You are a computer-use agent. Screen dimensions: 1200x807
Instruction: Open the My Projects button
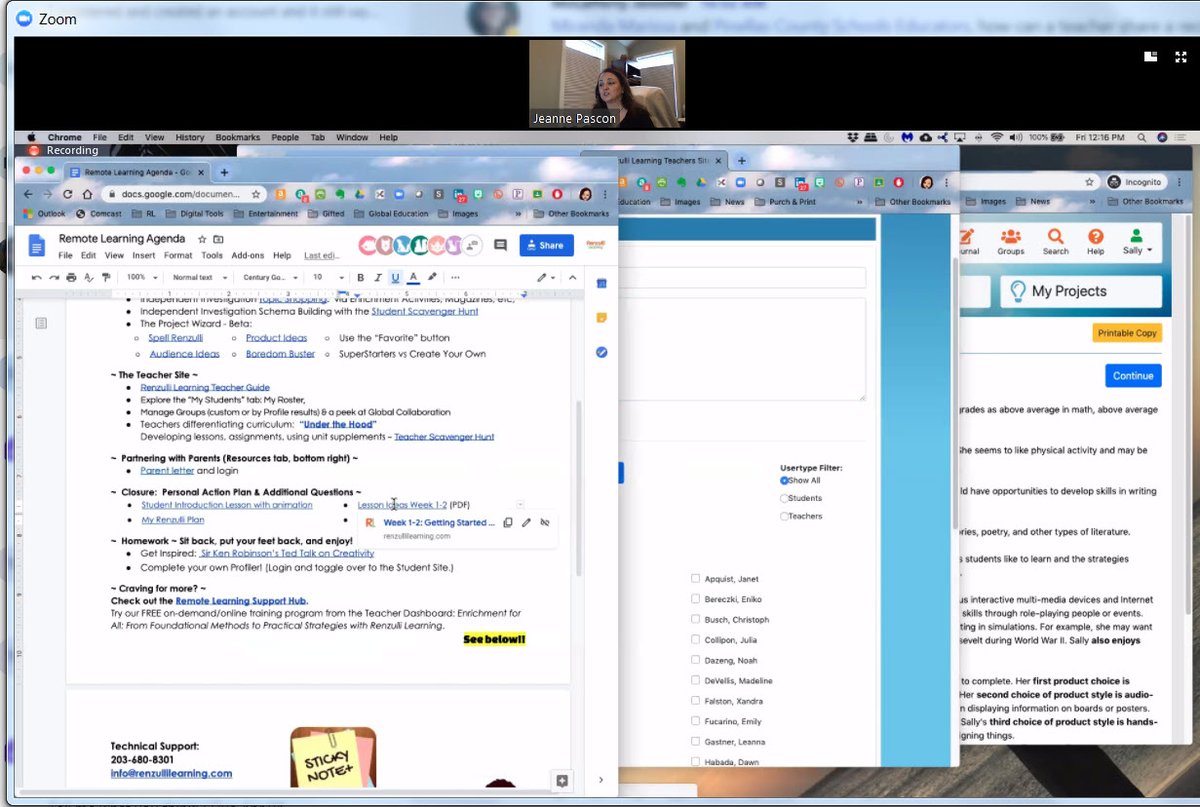(1081, 291)
